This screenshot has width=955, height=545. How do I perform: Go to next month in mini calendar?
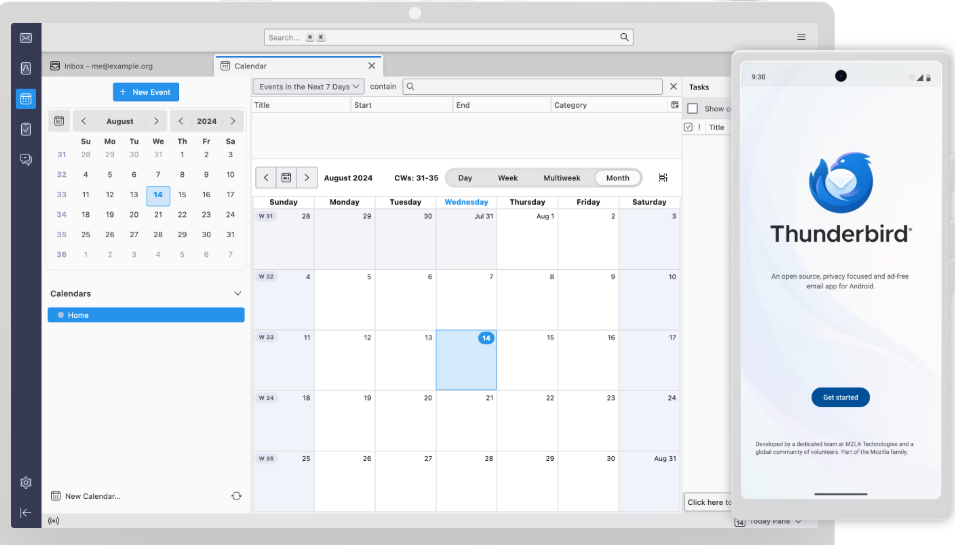[x=156, y=121]
